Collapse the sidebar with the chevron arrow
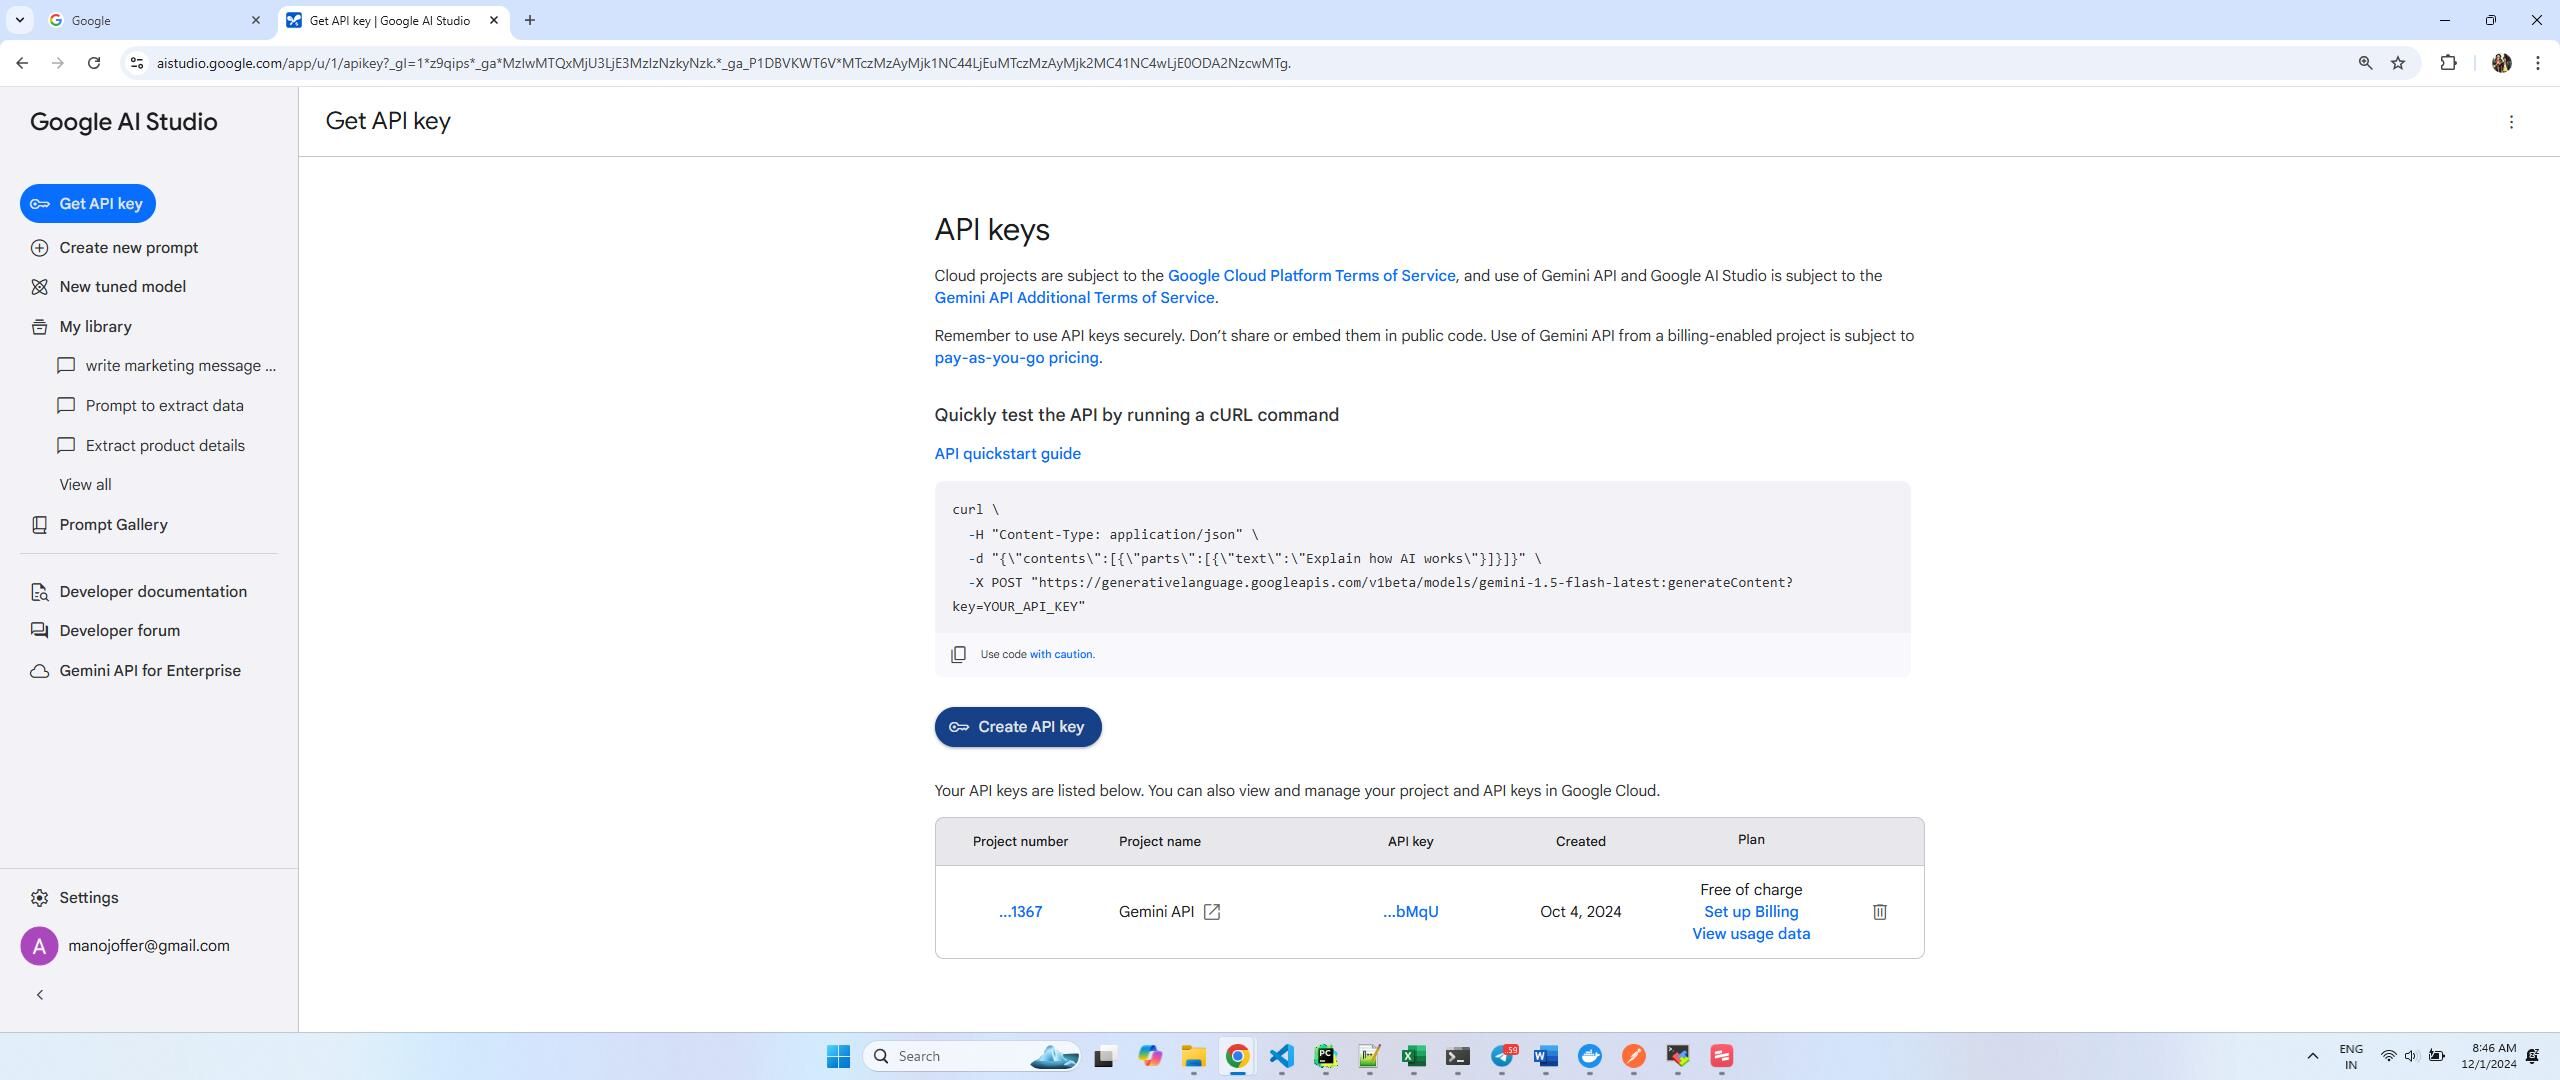Image resolution: width=2560 pixels, height=1080 pixels. coord(40,995)
